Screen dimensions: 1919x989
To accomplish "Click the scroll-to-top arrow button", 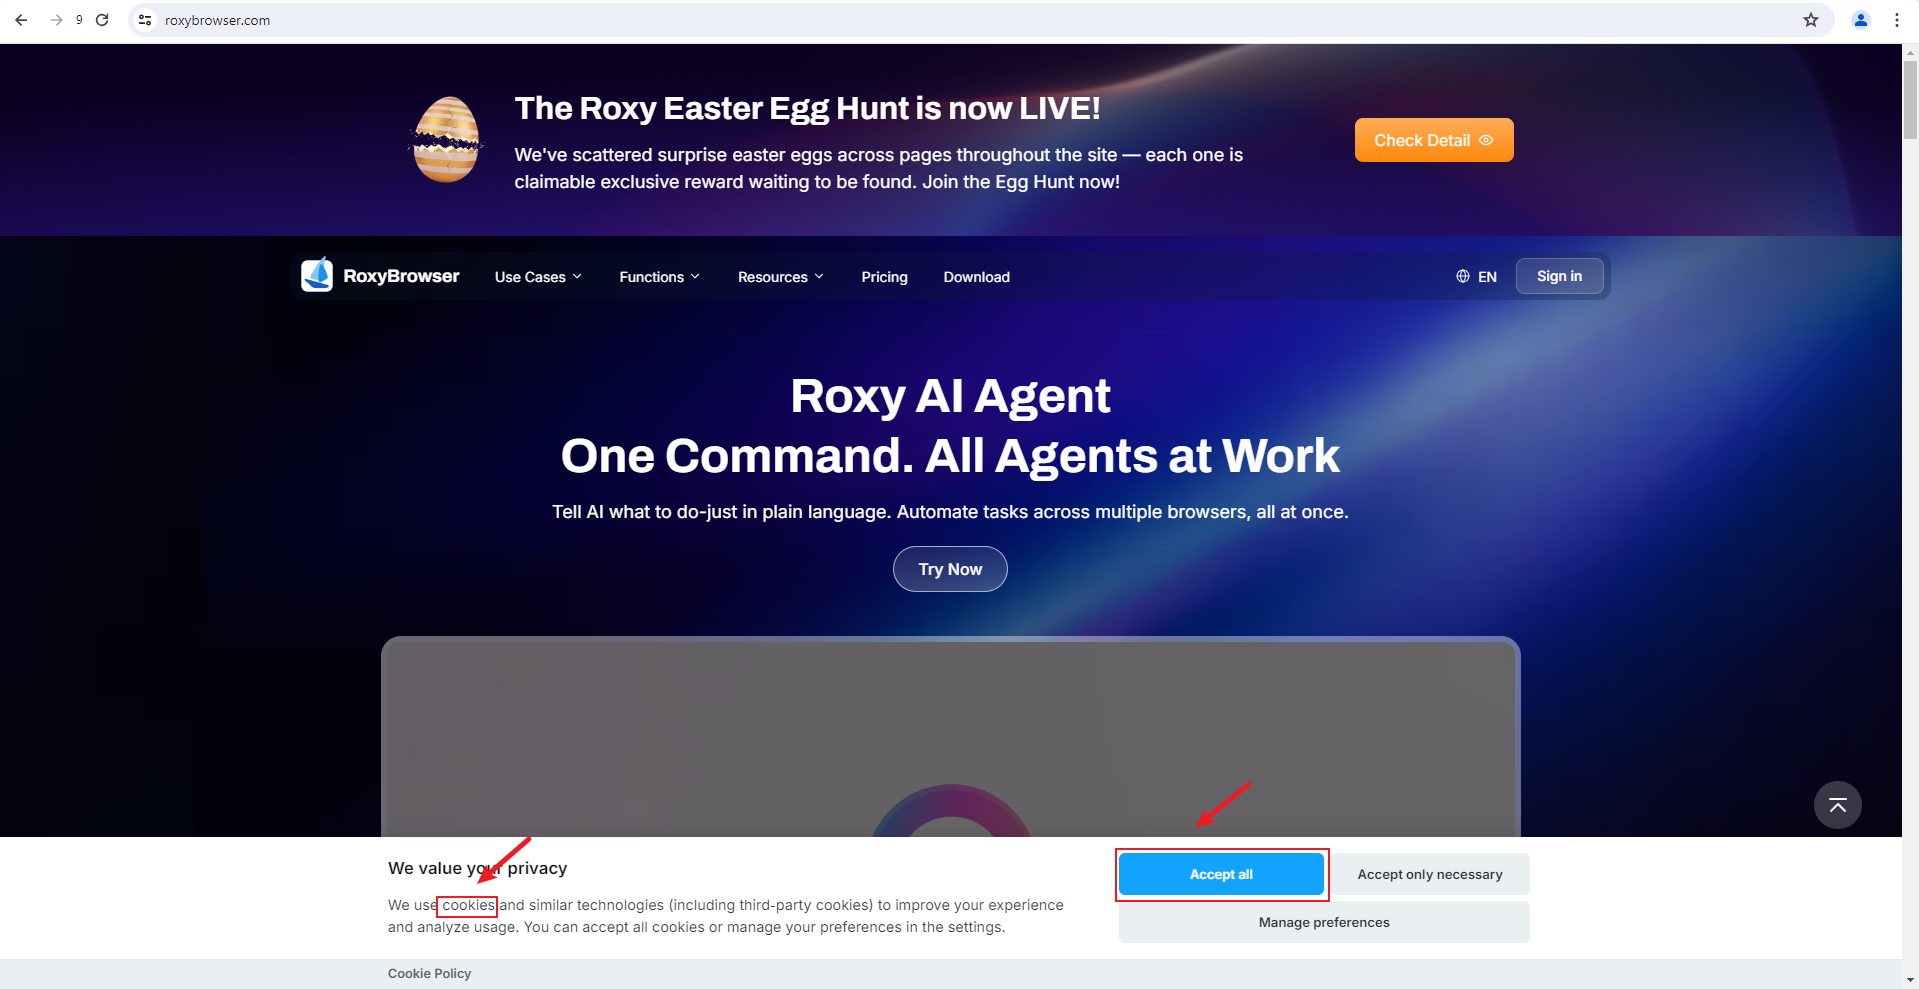I will pos(1837,805).
